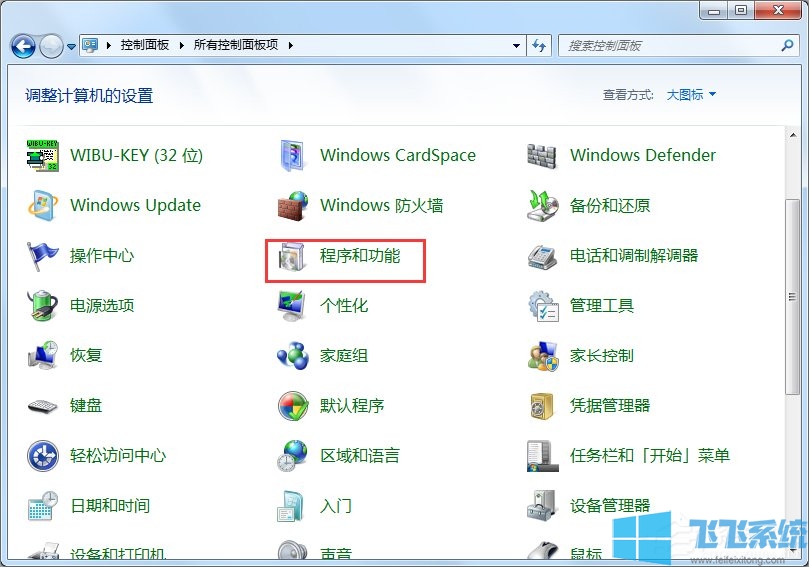Click the Windows 防火墙 firewall icon

(x=291, y=206)
